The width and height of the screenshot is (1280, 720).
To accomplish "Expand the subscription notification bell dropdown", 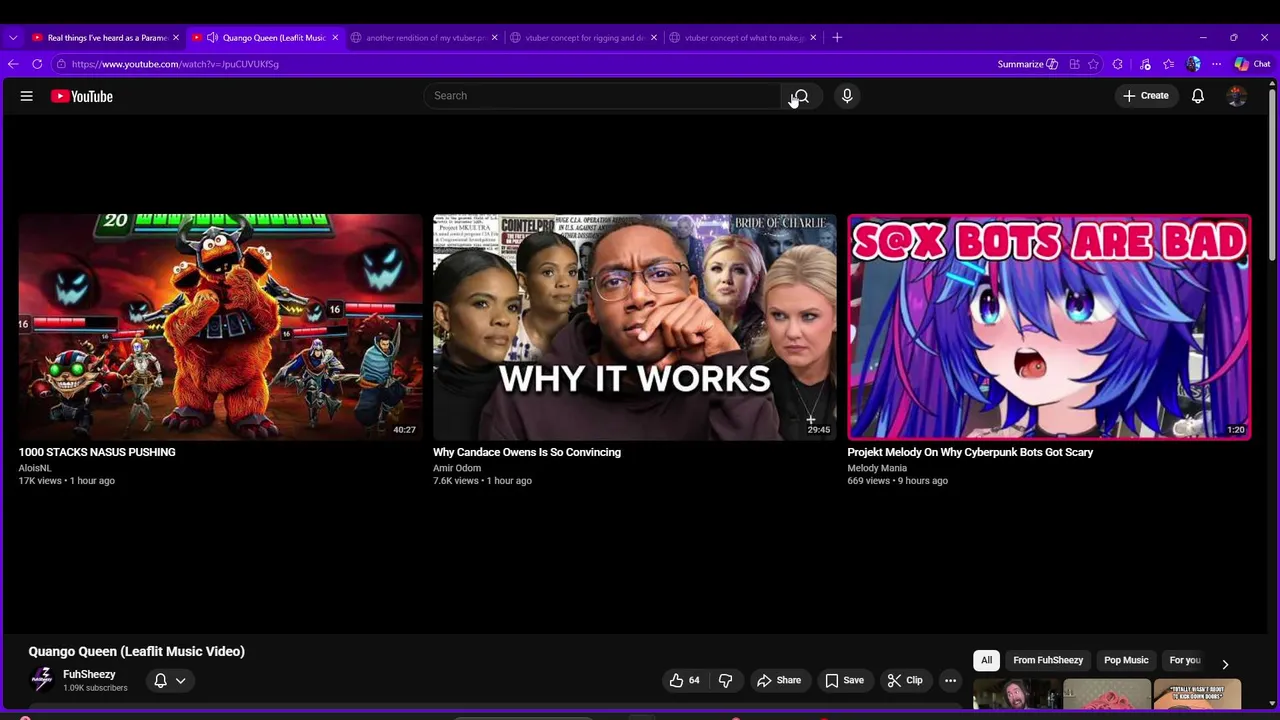I will [x=170, y=680].
